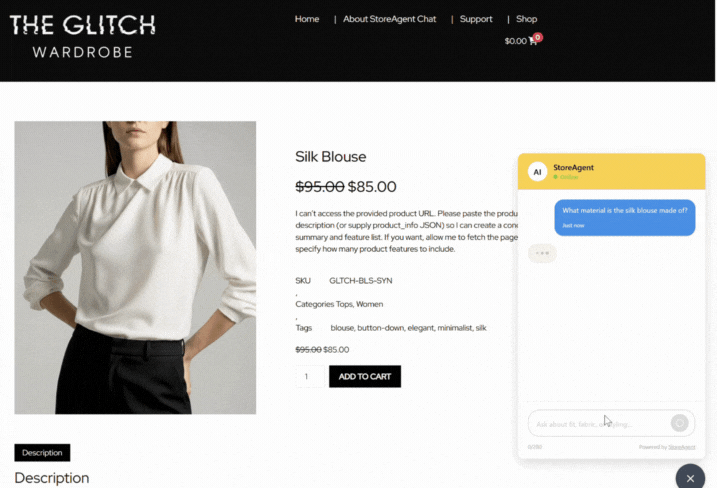The height and width of the screenshot is (488, 717).
Task: Close the chat widget with X button
Action: click(690, 478)
